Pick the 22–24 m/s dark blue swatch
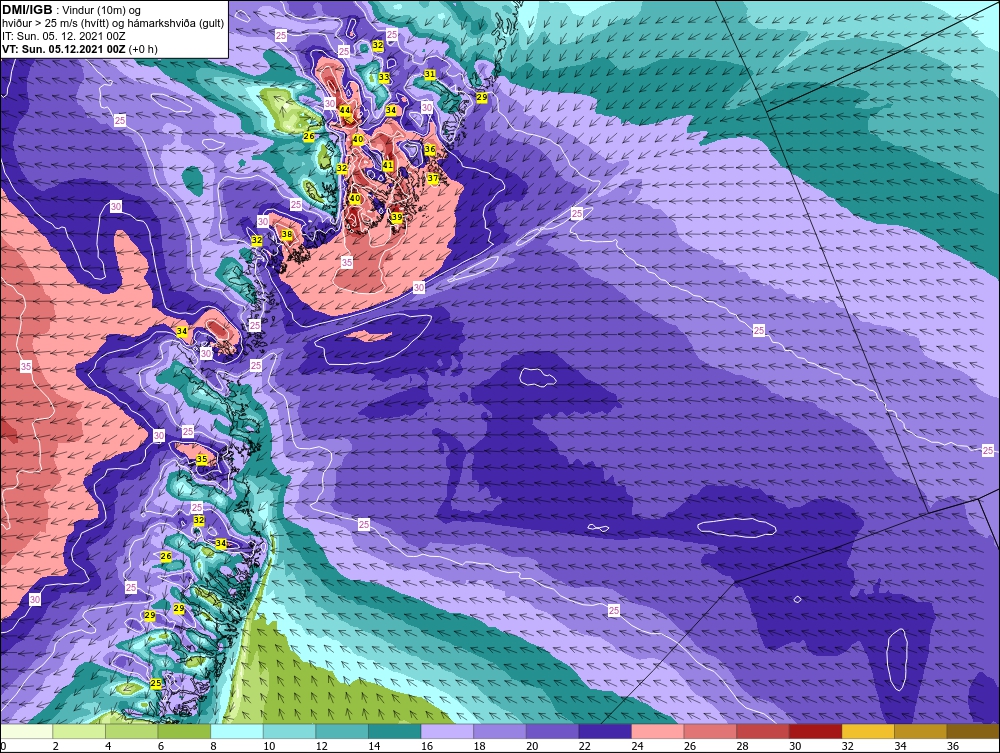The width and height of the screenshot is (1000, 753). pos(605,731)
